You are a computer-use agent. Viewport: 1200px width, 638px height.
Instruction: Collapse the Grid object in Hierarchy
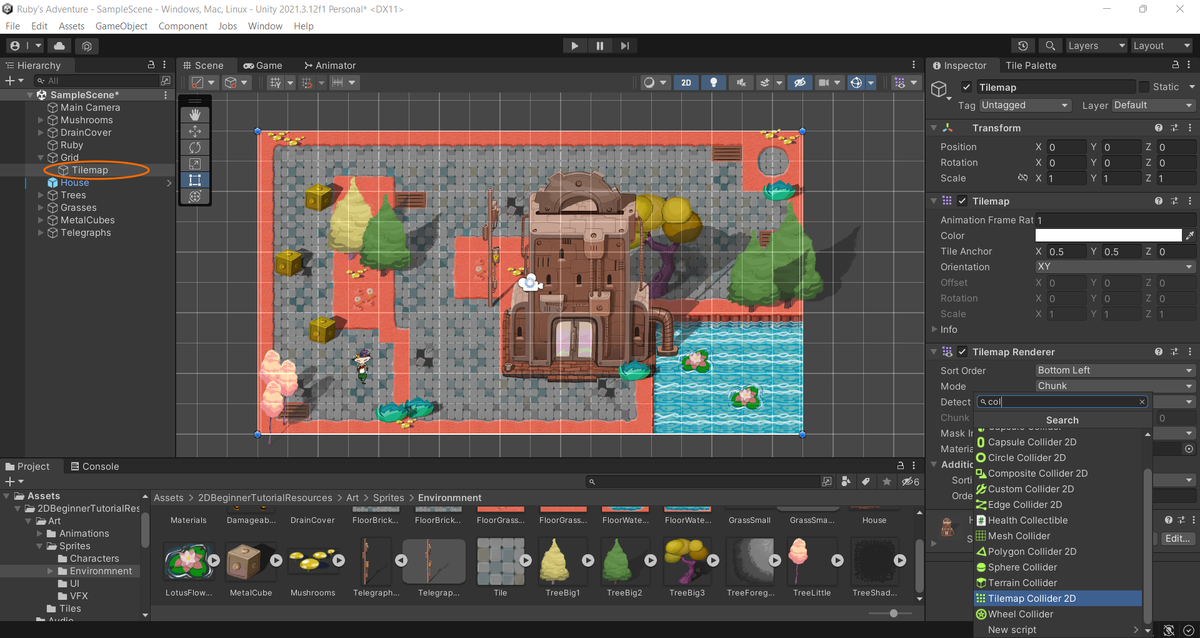point(41,158)
